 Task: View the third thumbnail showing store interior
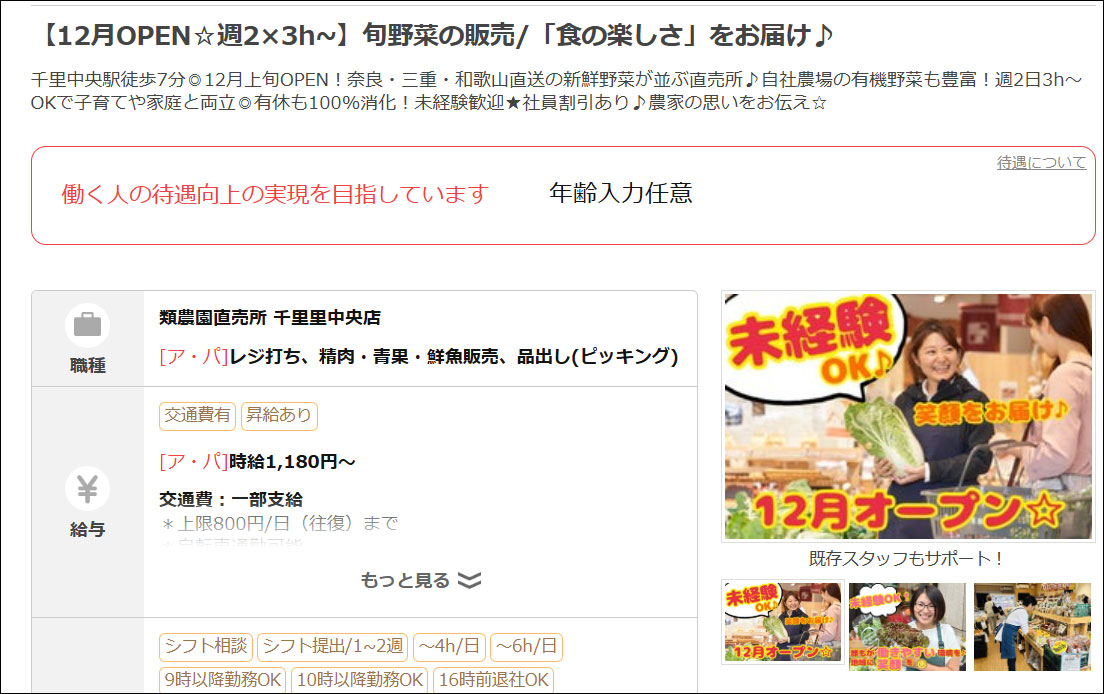click(1031, 626)
